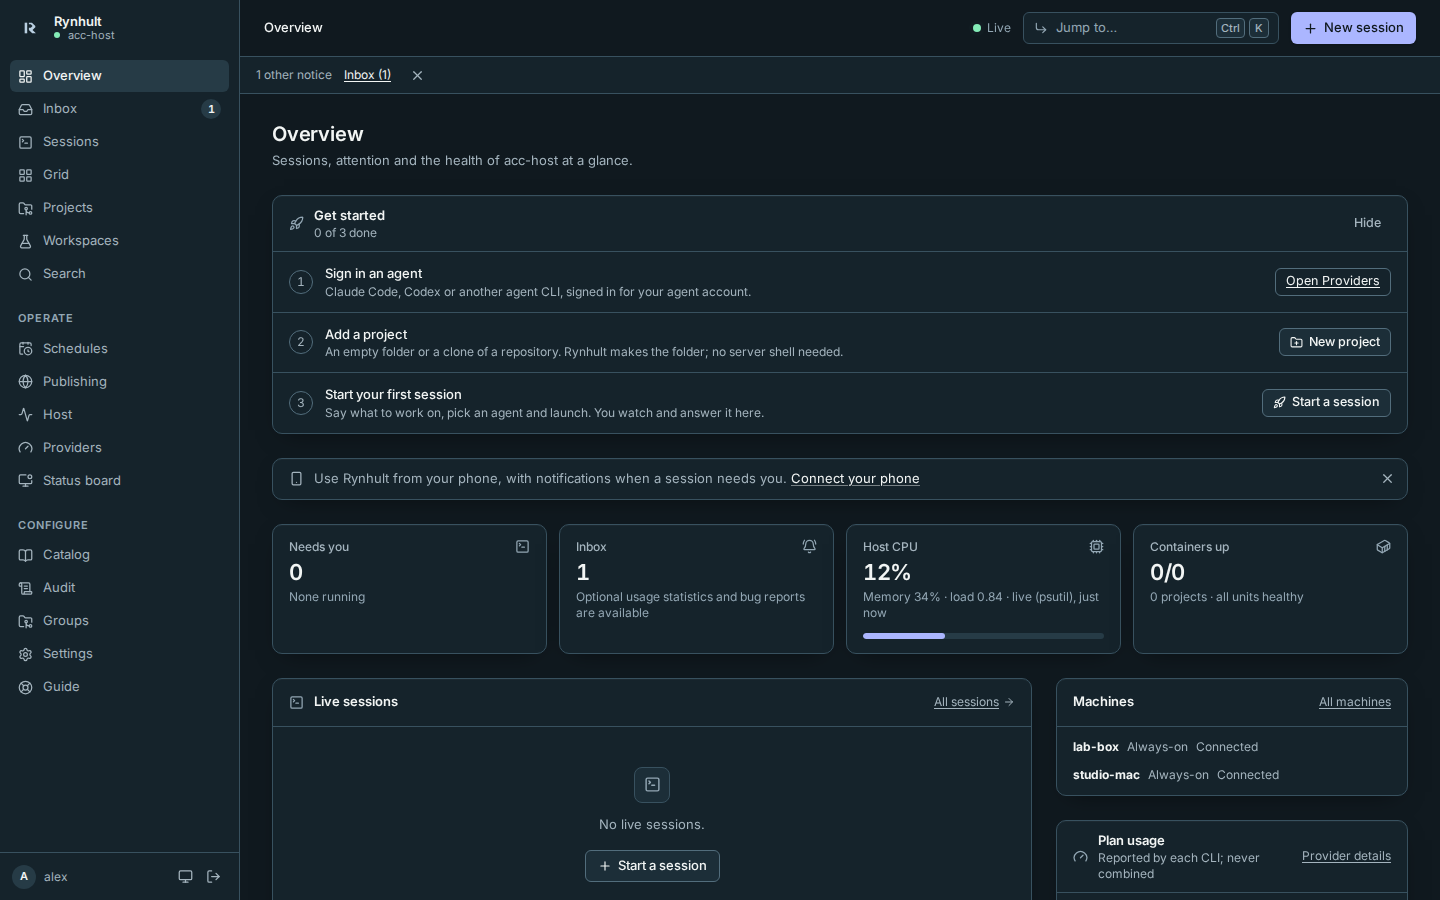Click the New project button
The width and height of the screenshot is (1440, 900).
tap(1334, 342)
